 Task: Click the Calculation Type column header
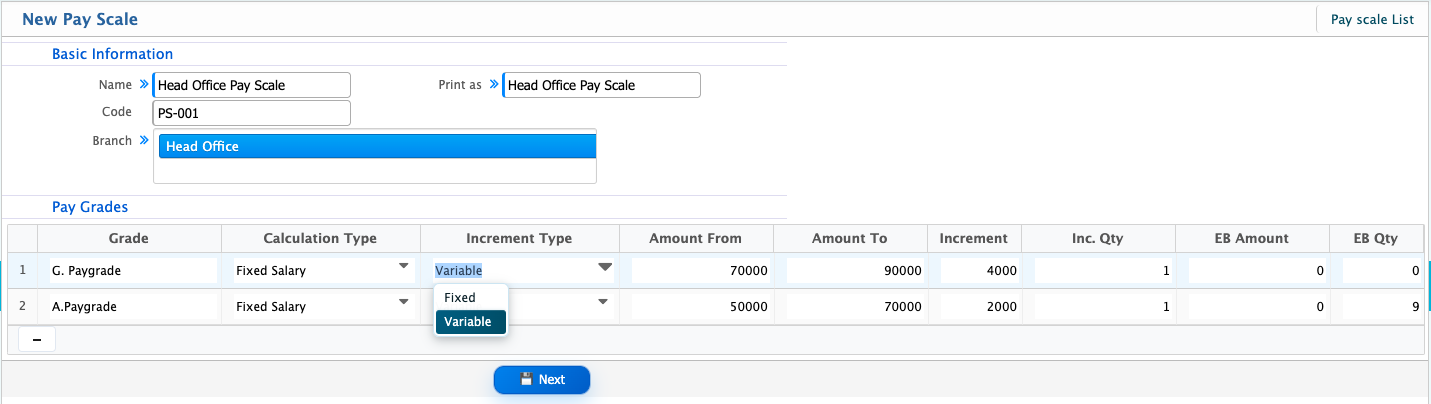point(320,238)
